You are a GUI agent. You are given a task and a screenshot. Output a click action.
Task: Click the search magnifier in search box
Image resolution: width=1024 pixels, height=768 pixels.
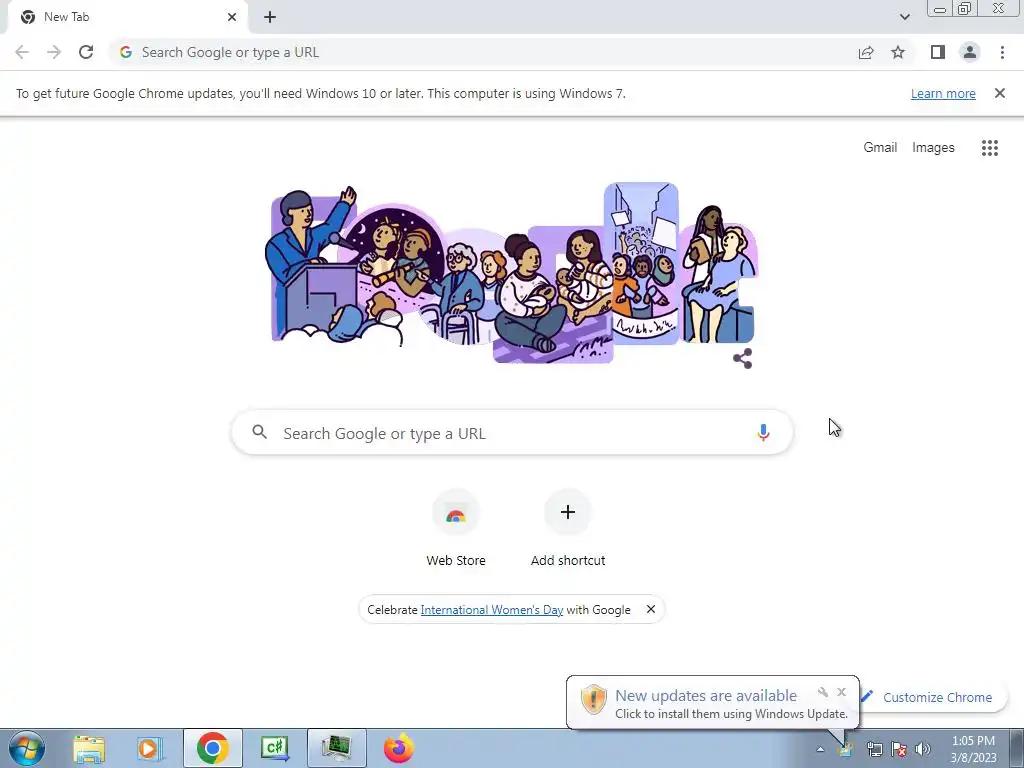click(259, 432)
